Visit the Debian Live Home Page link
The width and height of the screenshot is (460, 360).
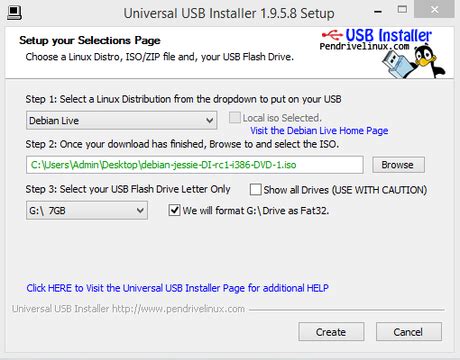point(319,131)
